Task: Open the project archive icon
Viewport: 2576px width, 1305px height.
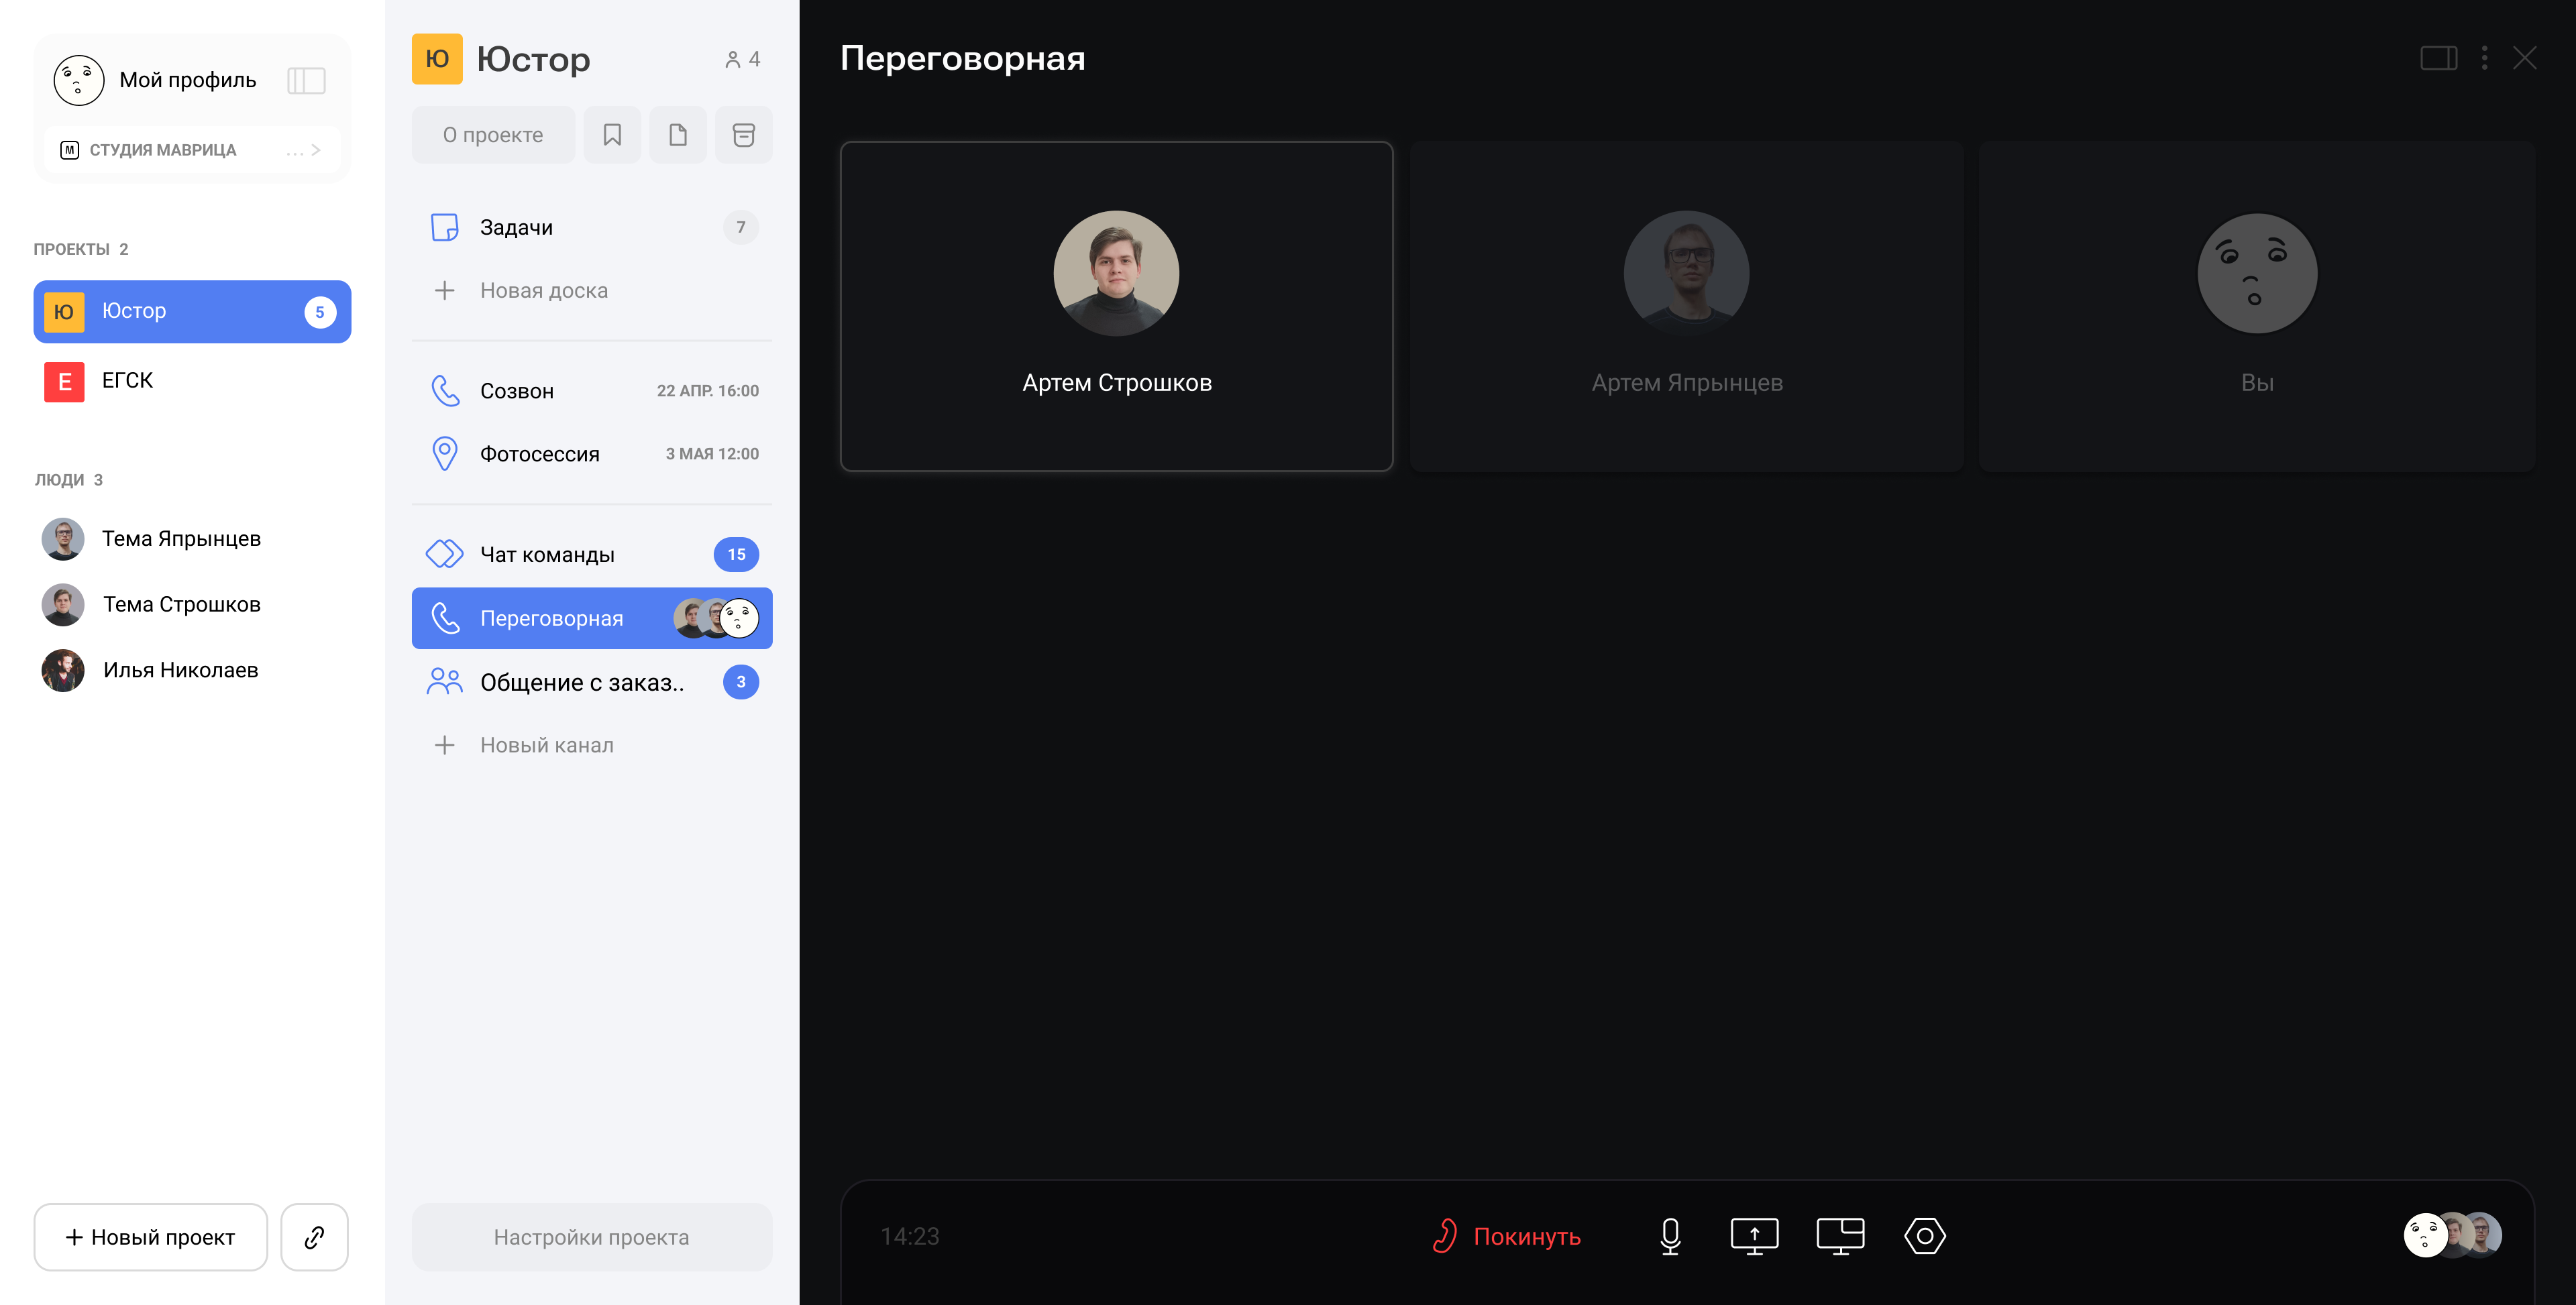Action: [744, 134]
